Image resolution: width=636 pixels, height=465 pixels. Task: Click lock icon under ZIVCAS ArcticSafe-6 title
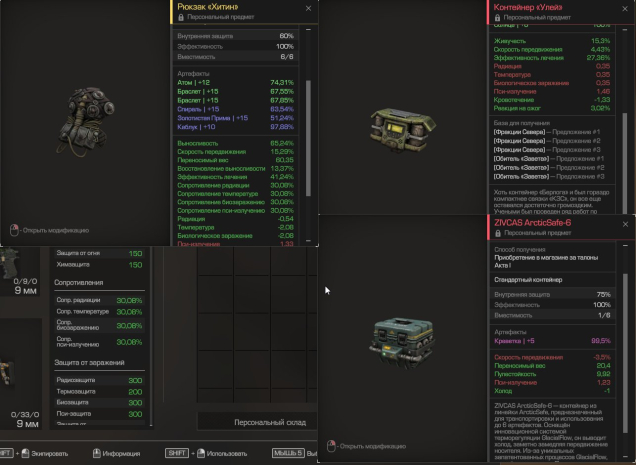pos(498,233)
